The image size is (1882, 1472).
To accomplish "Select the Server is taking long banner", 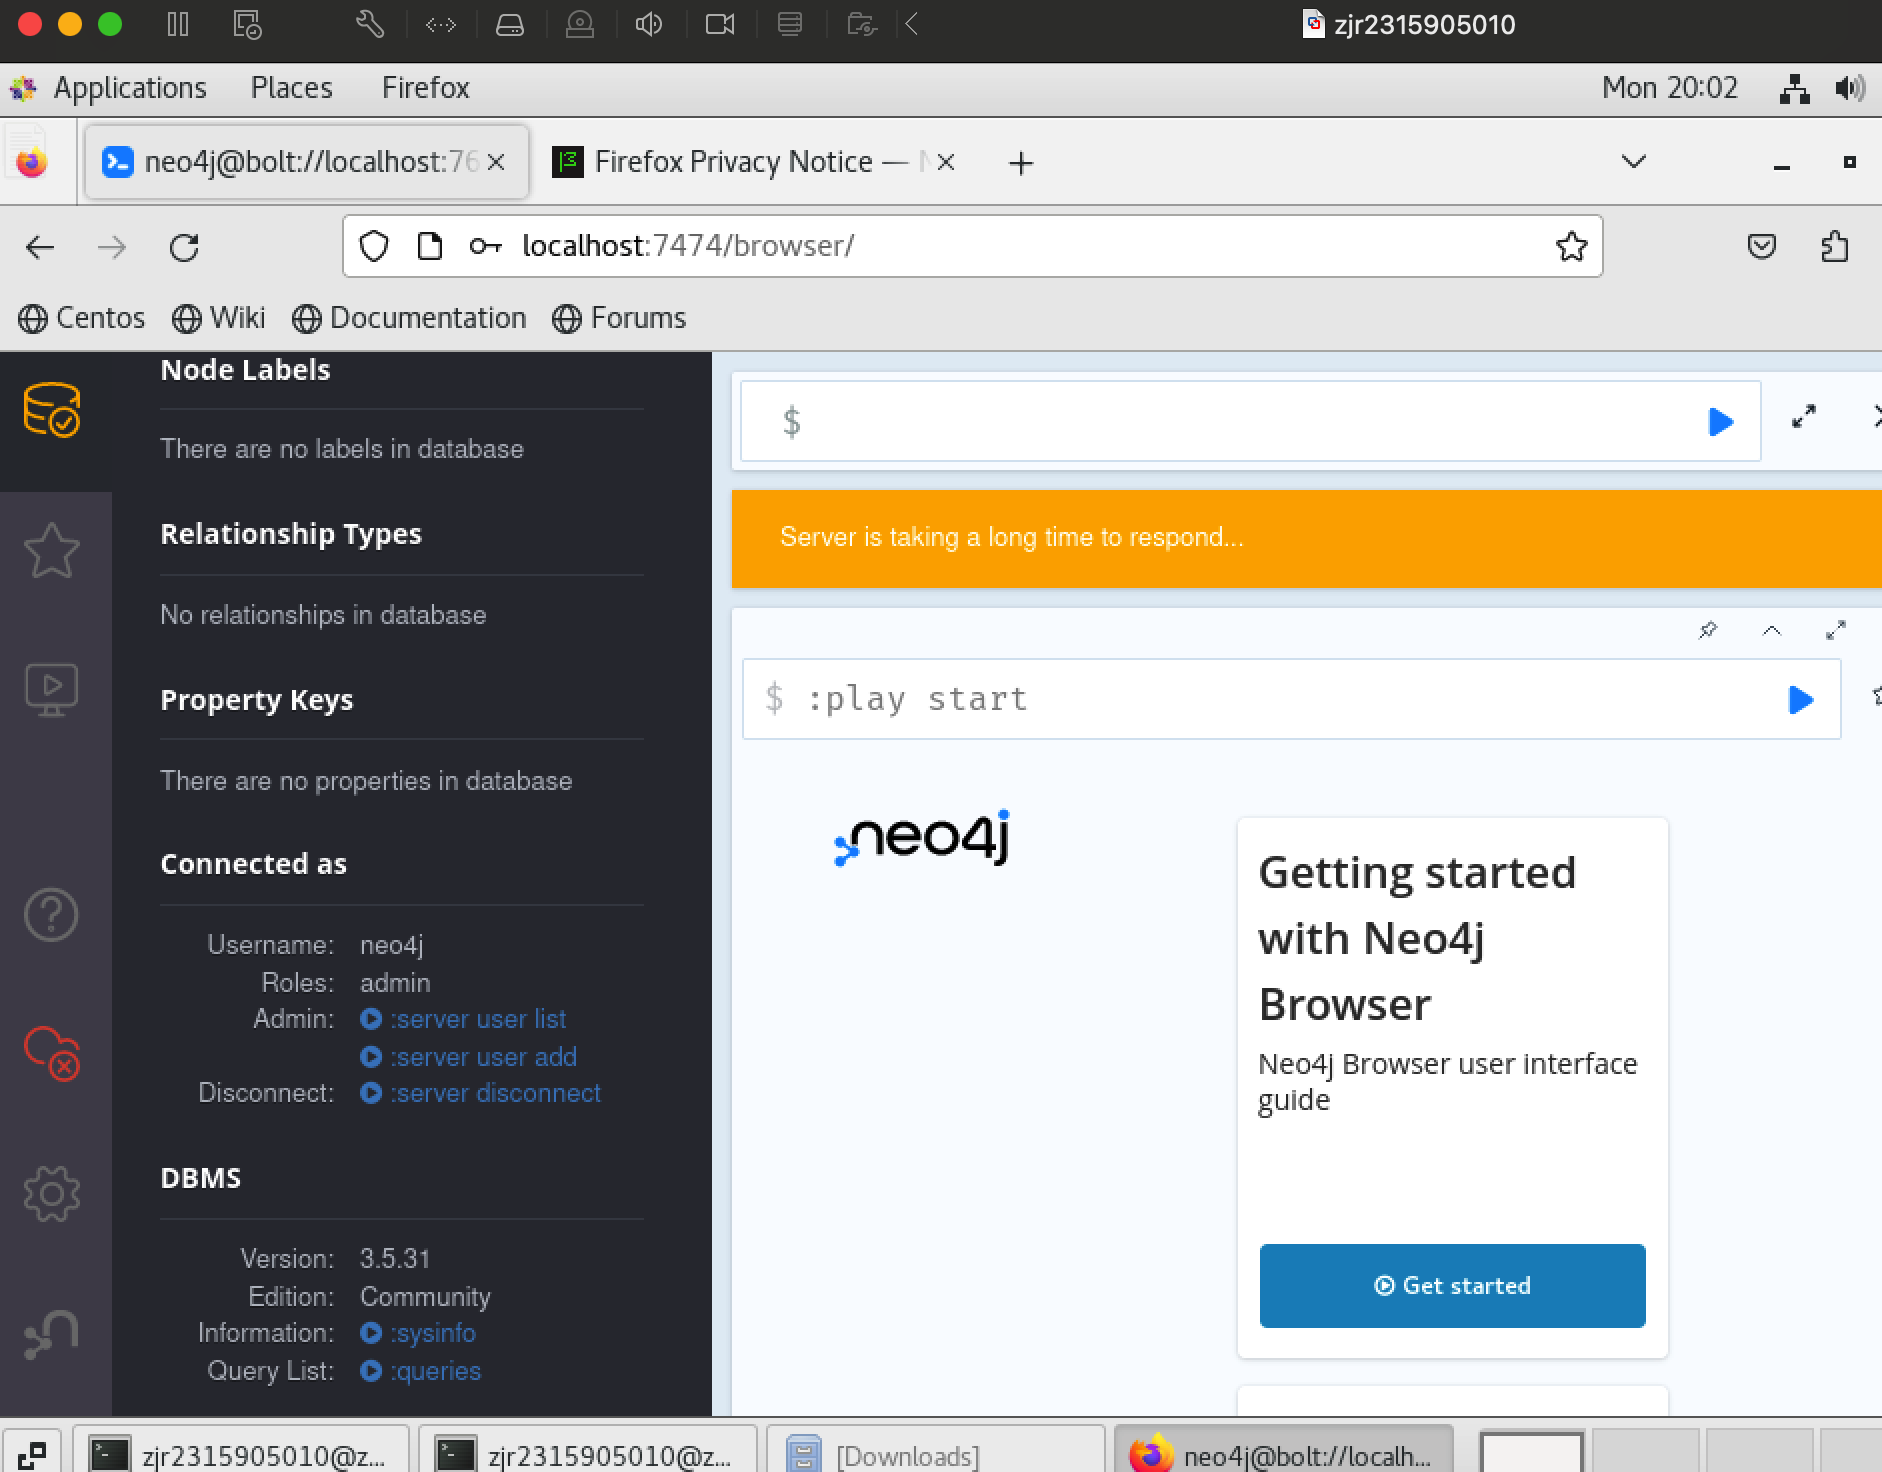I will tap(1306, 538).
